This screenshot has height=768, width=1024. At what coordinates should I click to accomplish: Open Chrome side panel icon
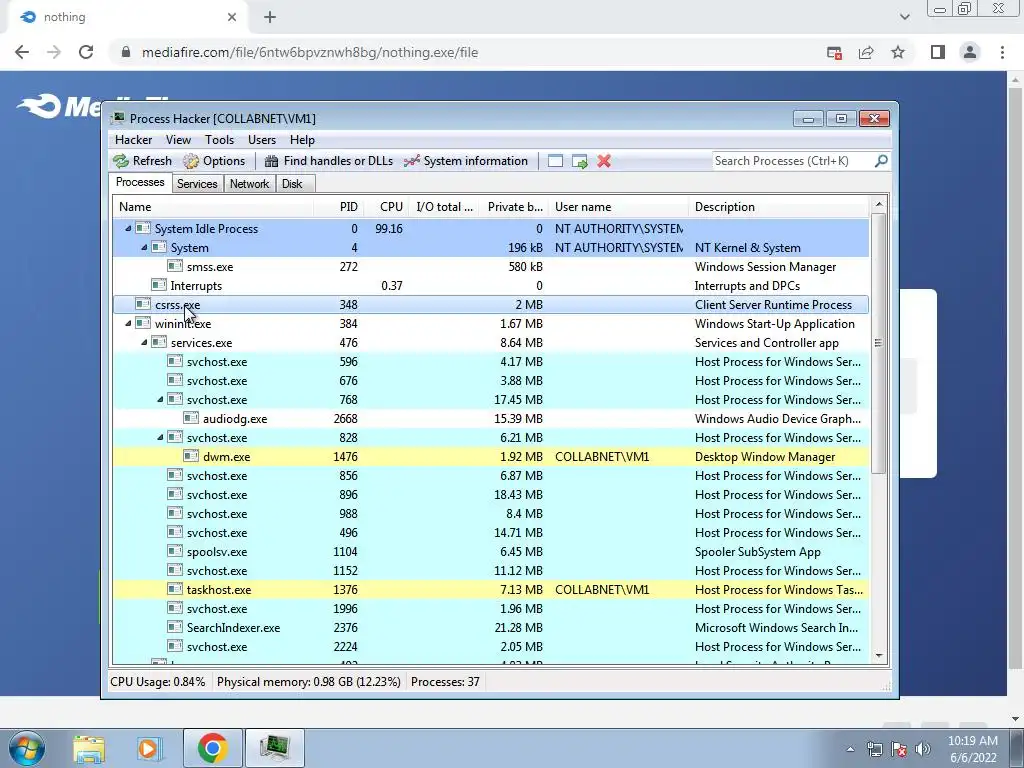[938, 52]
